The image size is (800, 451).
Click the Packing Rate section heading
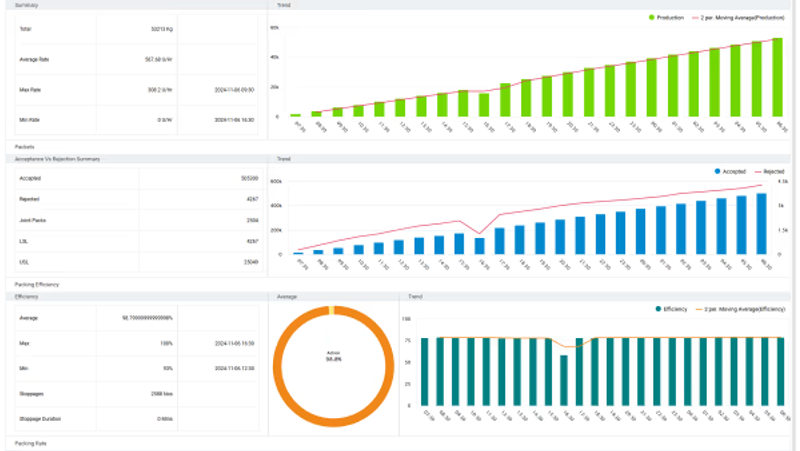tap(31, 443)
